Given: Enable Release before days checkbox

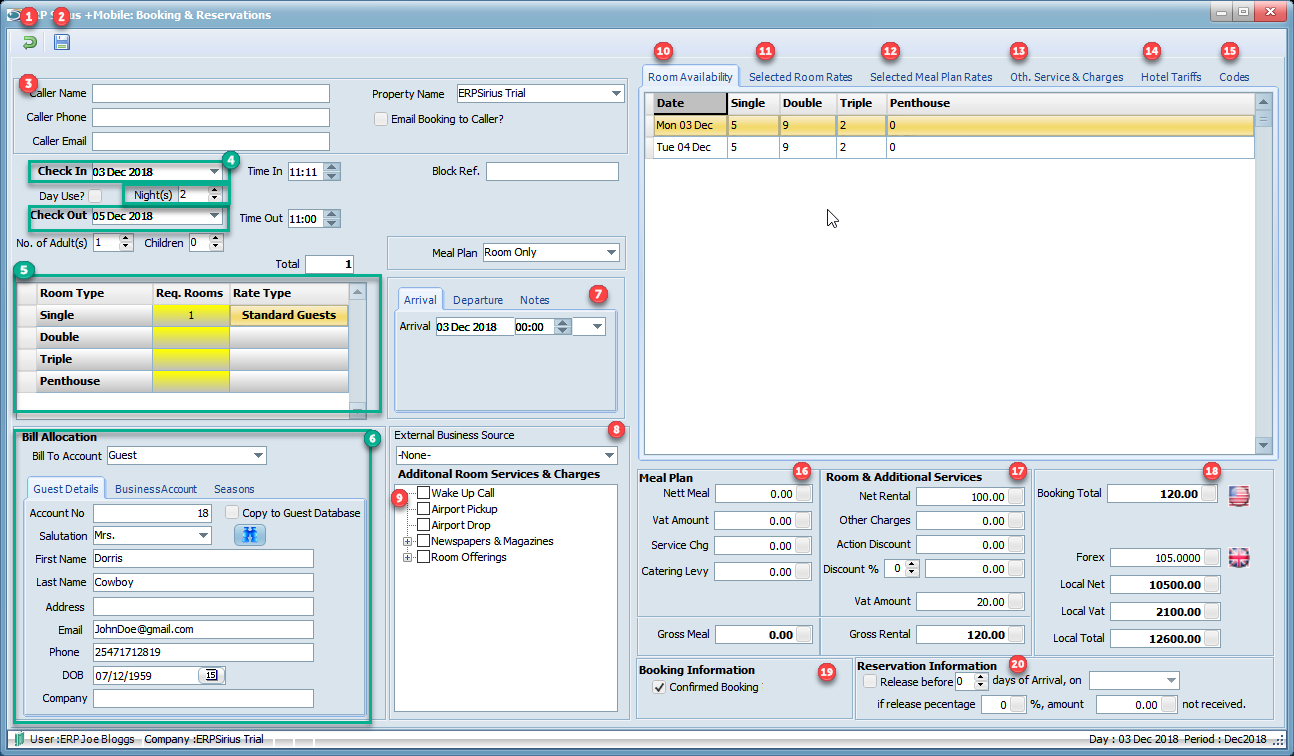Looking at the screenshot, I should pos(870,681).
